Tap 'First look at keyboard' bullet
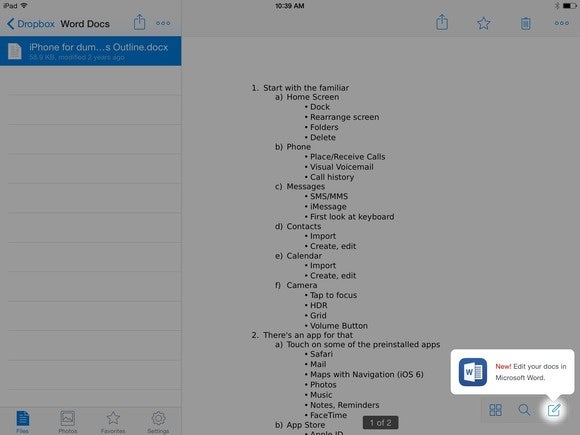This screenshot has height=435, width=580. click(x=352, y=217)
